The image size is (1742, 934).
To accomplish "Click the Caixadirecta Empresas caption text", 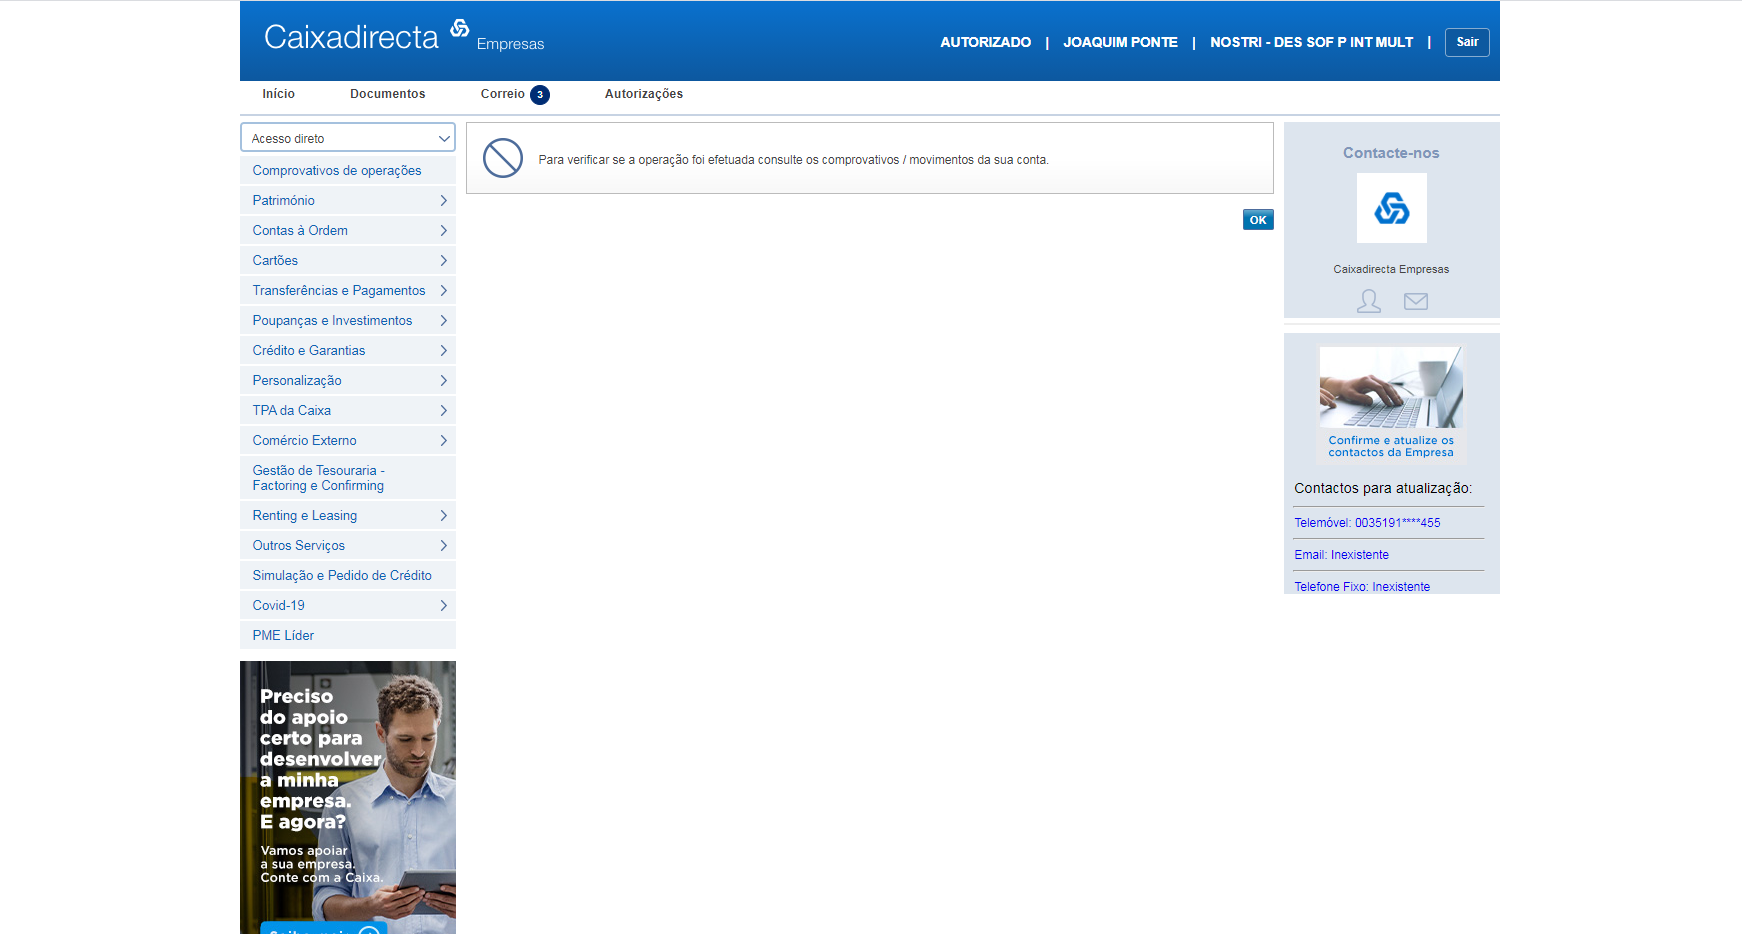I will coord(1391,269).
